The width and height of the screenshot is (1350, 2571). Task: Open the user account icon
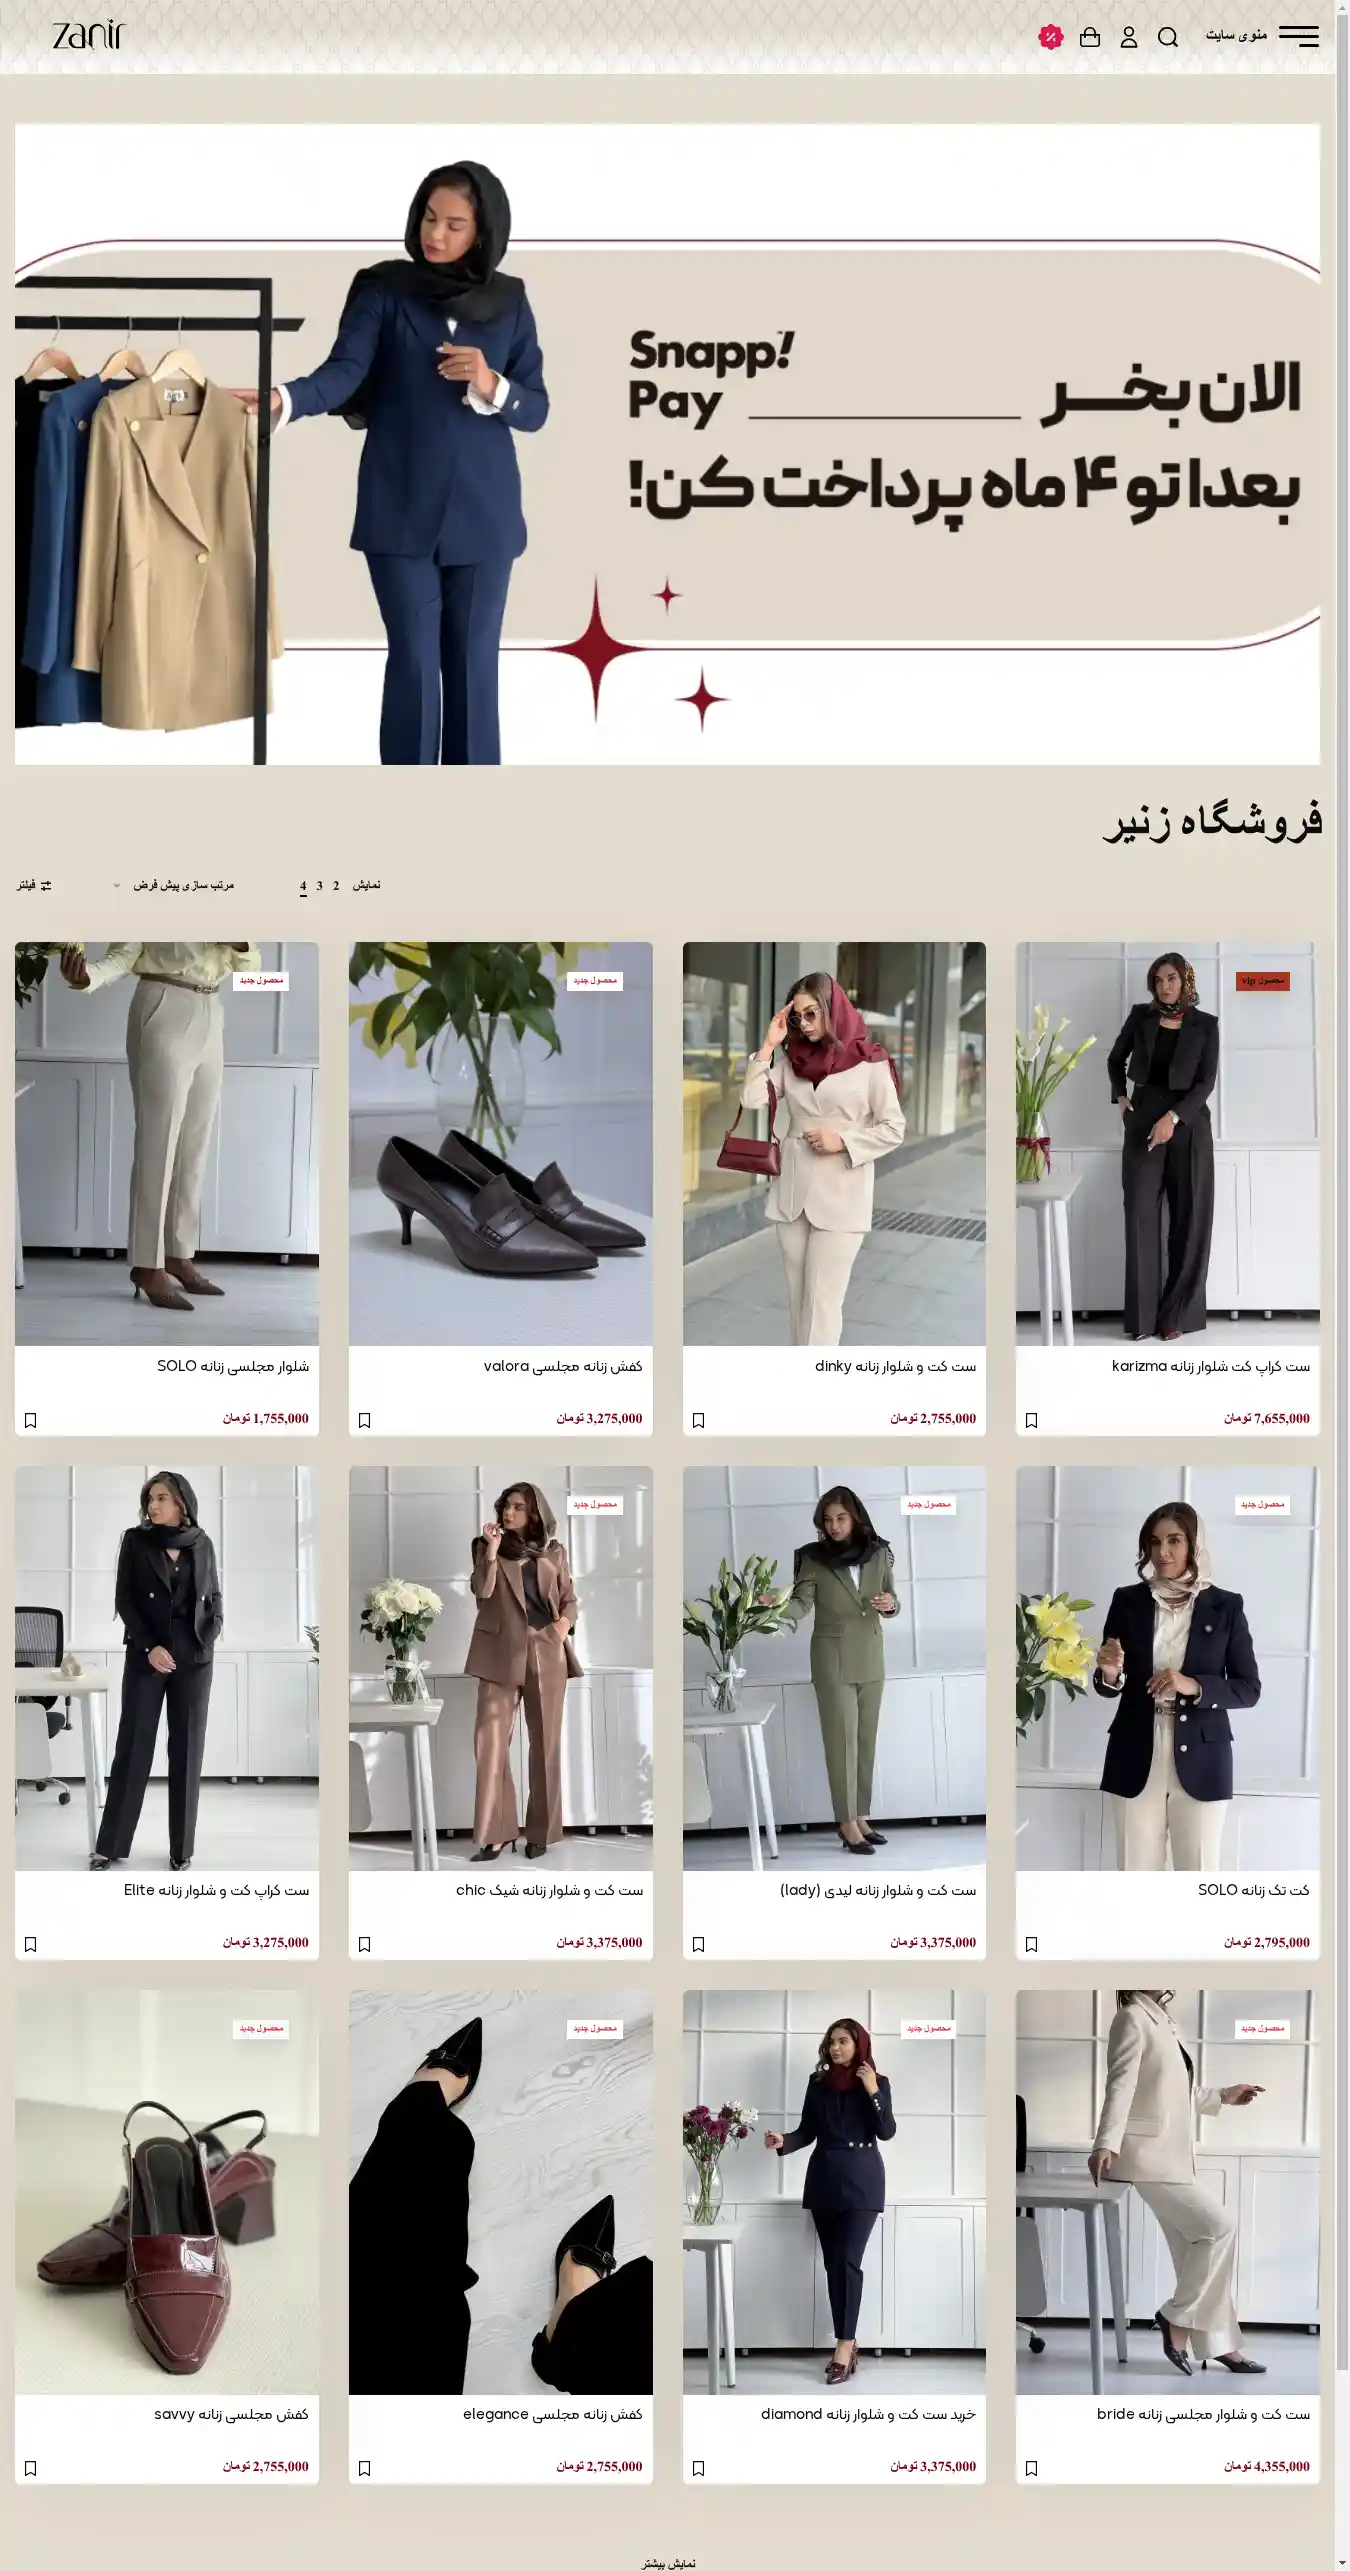pyautogui.click(x=1128, y=37)
